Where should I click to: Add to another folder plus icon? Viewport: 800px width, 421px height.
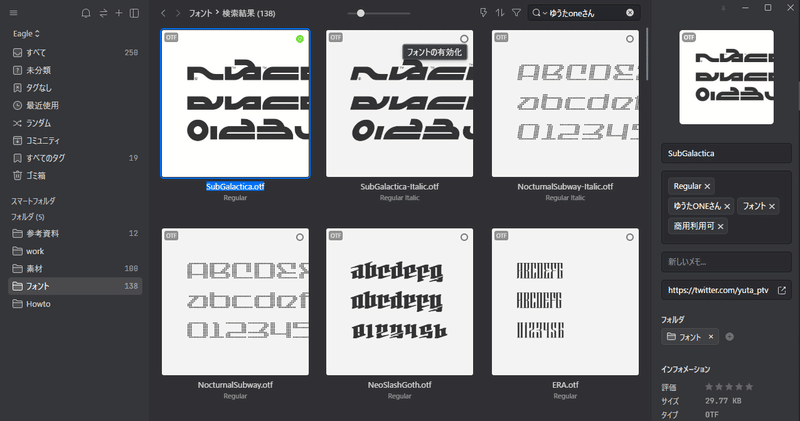click(730, 337)
